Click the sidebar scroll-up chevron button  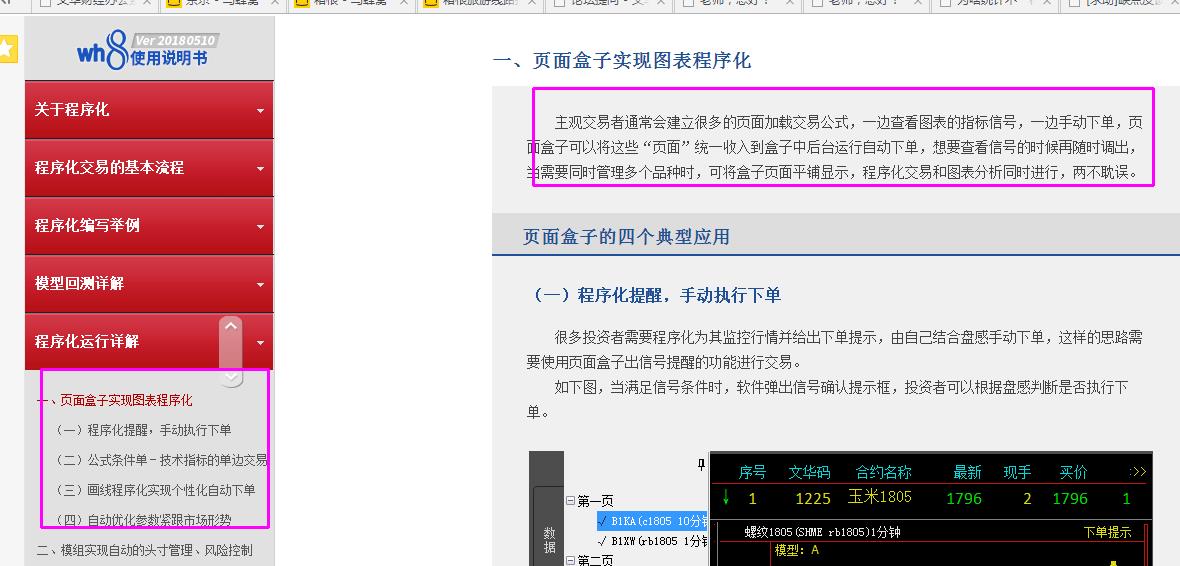(231, 327)
